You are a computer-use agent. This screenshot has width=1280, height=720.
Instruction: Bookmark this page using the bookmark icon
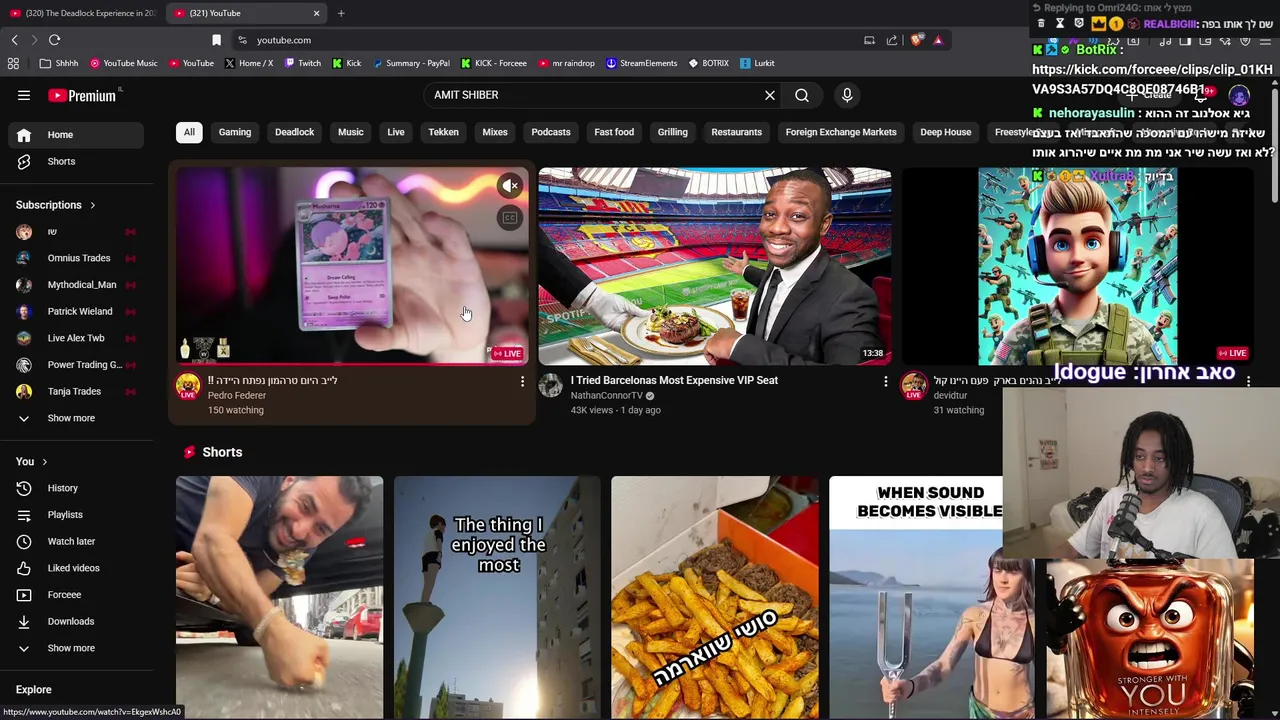pyautogui.click(x=216, y=40)
